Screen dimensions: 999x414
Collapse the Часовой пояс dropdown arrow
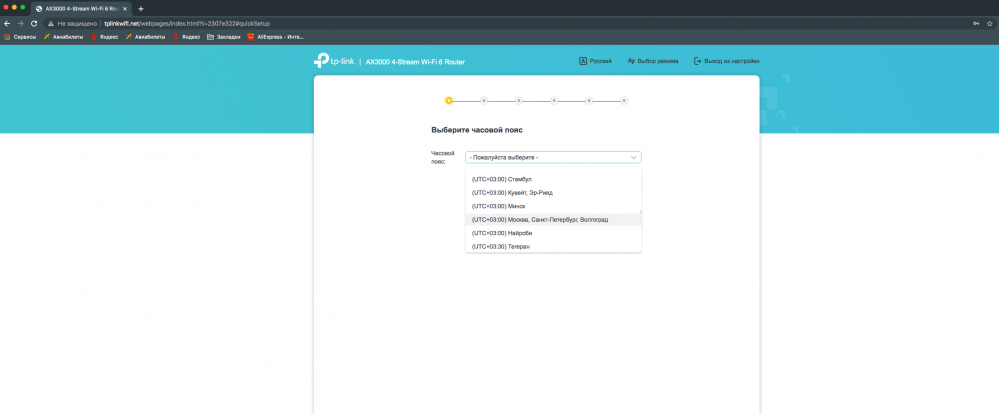point(633,157)
